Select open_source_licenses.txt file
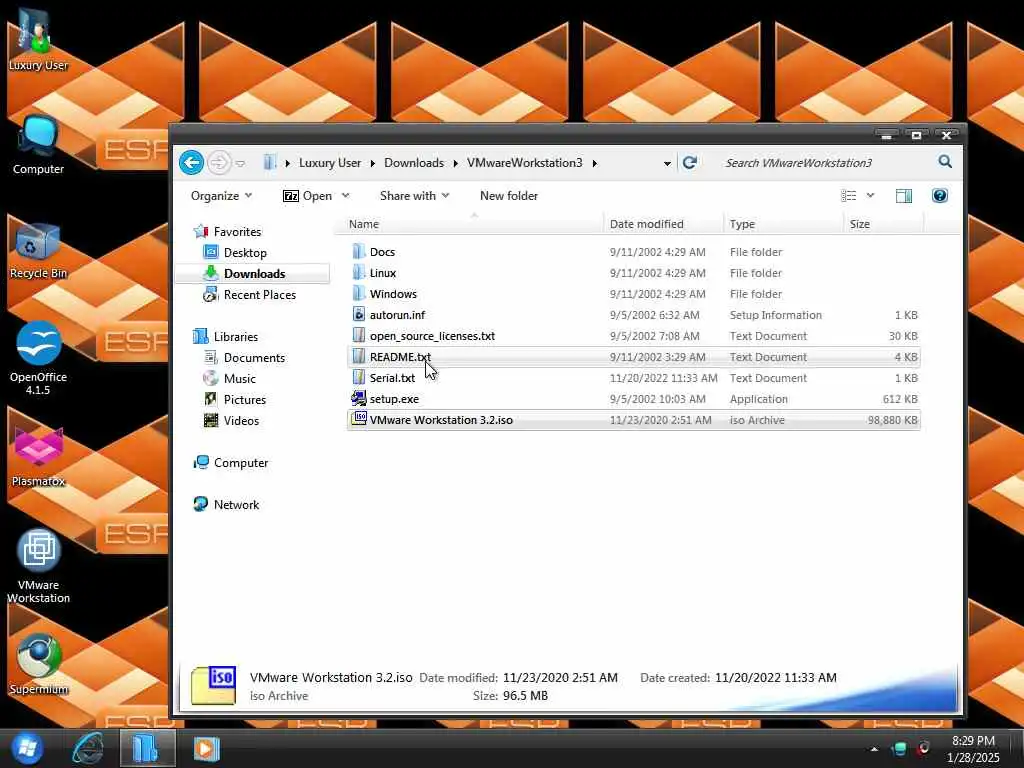 tap(633, 336)
